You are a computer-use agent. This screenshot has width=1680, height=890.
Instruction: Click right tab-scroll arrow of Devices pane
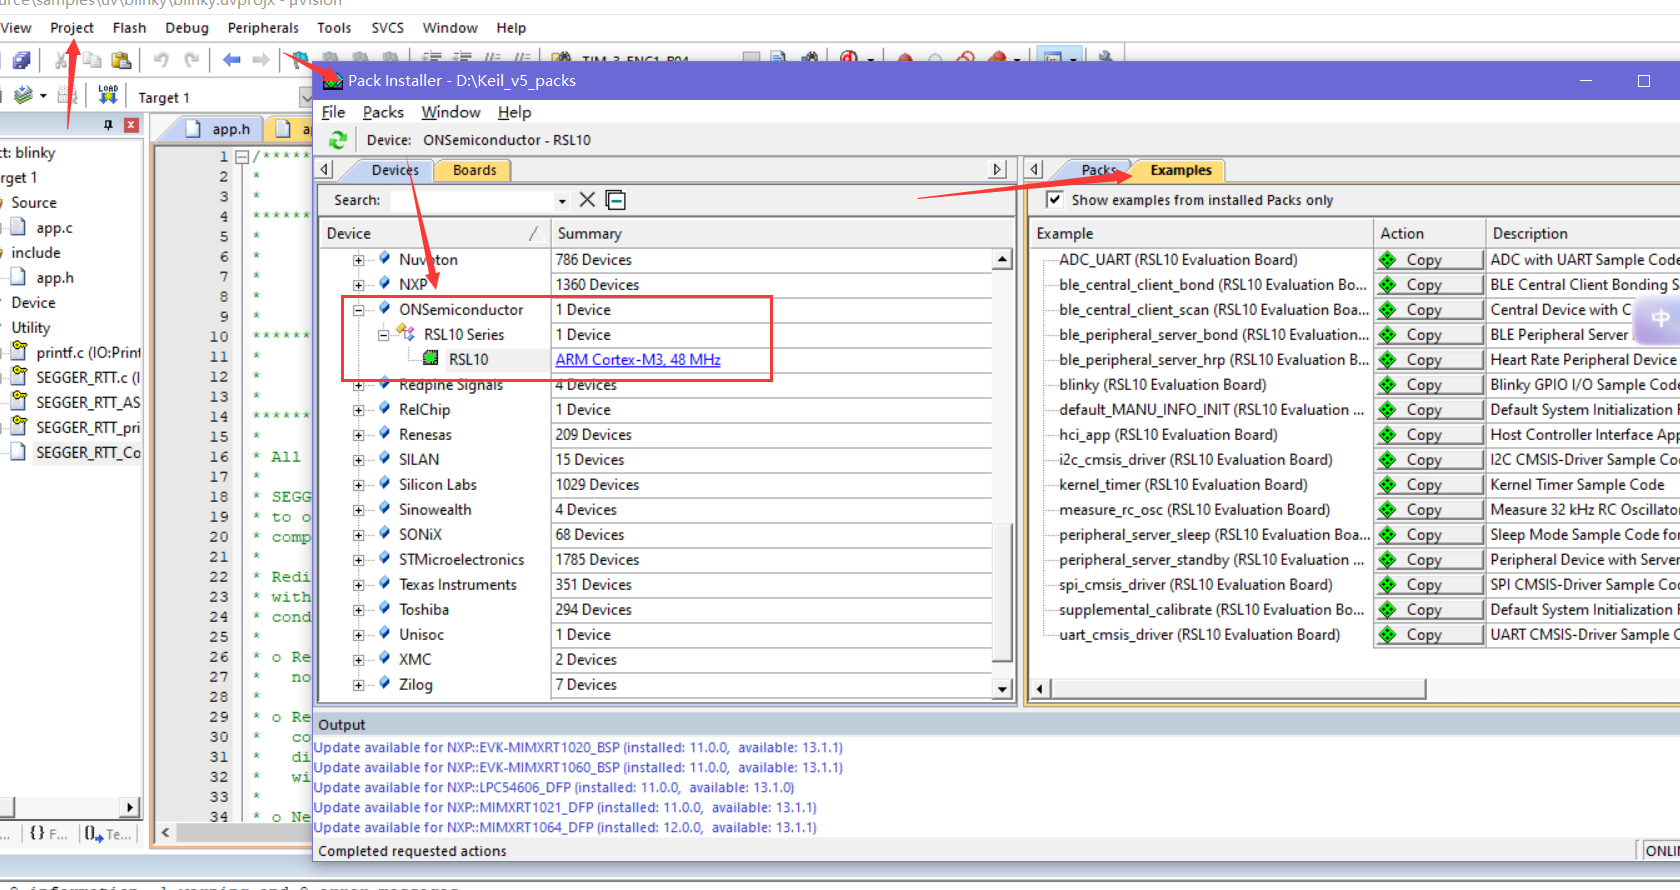click(996, 170)
